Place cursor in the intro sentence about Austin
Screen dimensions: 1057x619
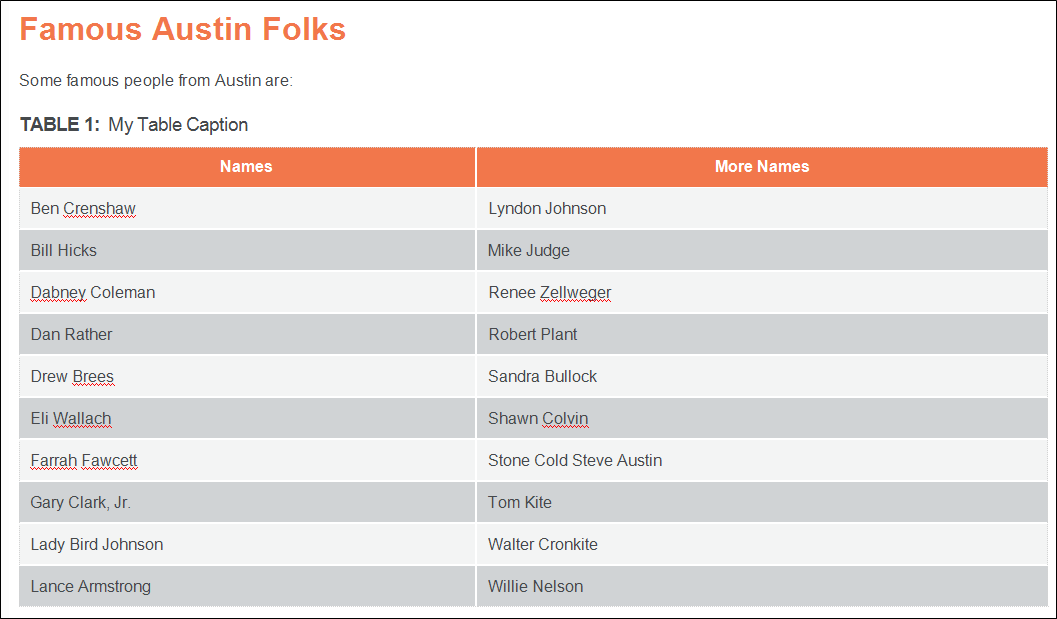(156, 80)
